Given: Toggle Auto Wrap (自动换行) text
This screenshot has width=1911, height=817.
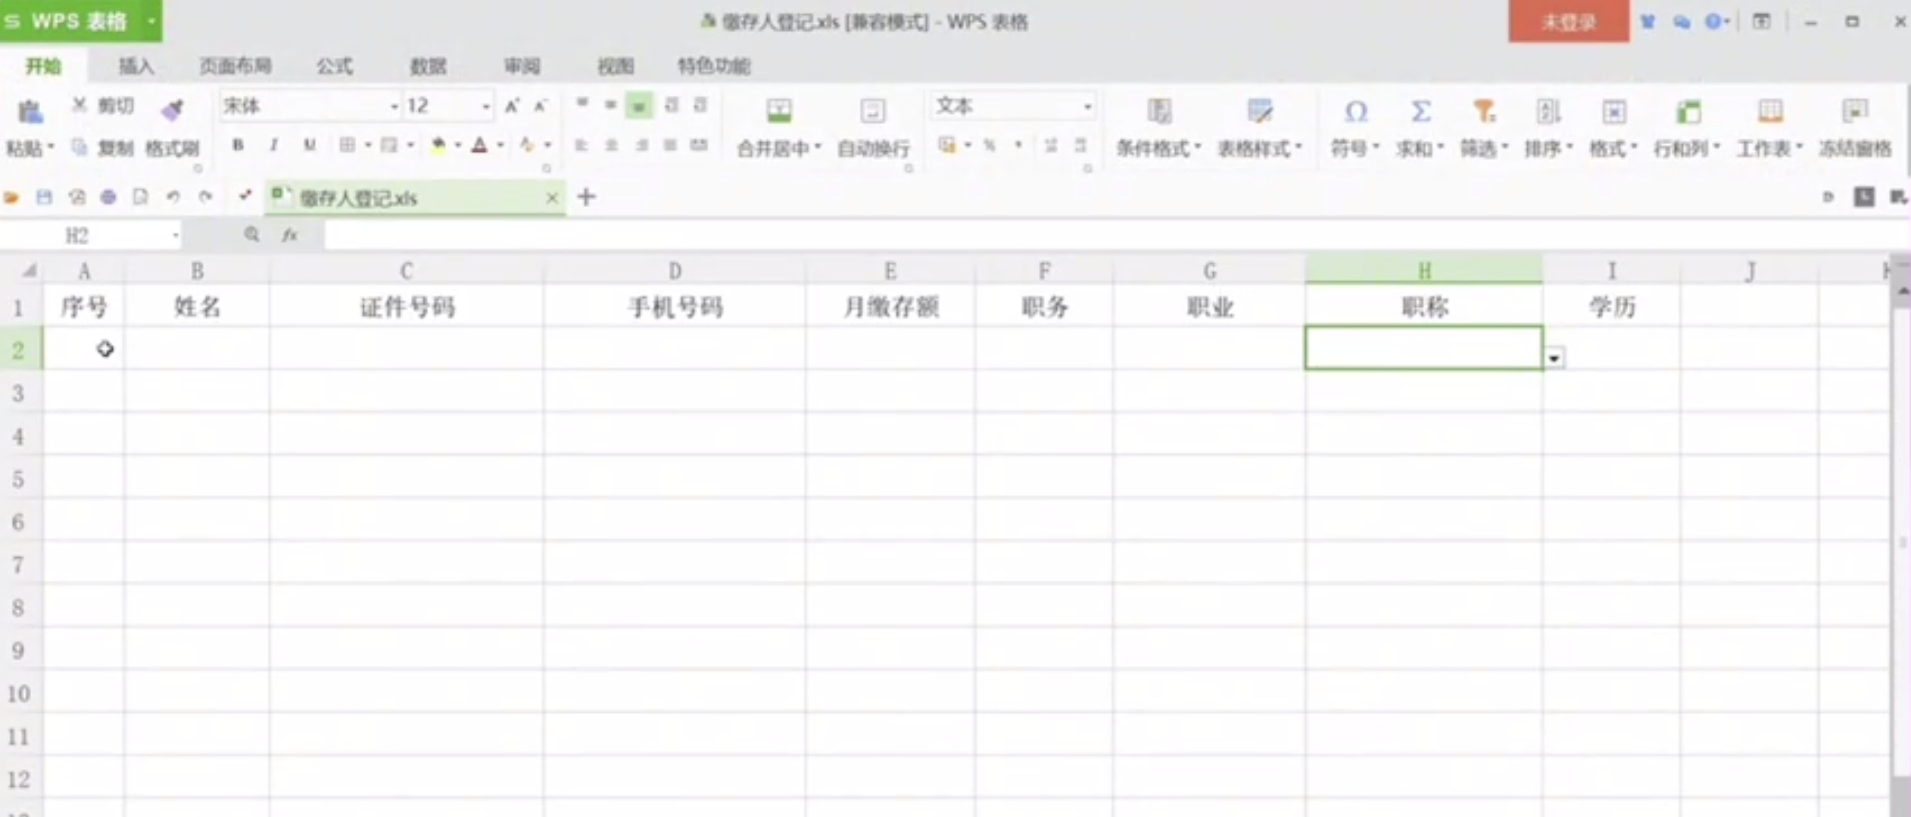Looking at the screenshot, I should coord(873,110).
